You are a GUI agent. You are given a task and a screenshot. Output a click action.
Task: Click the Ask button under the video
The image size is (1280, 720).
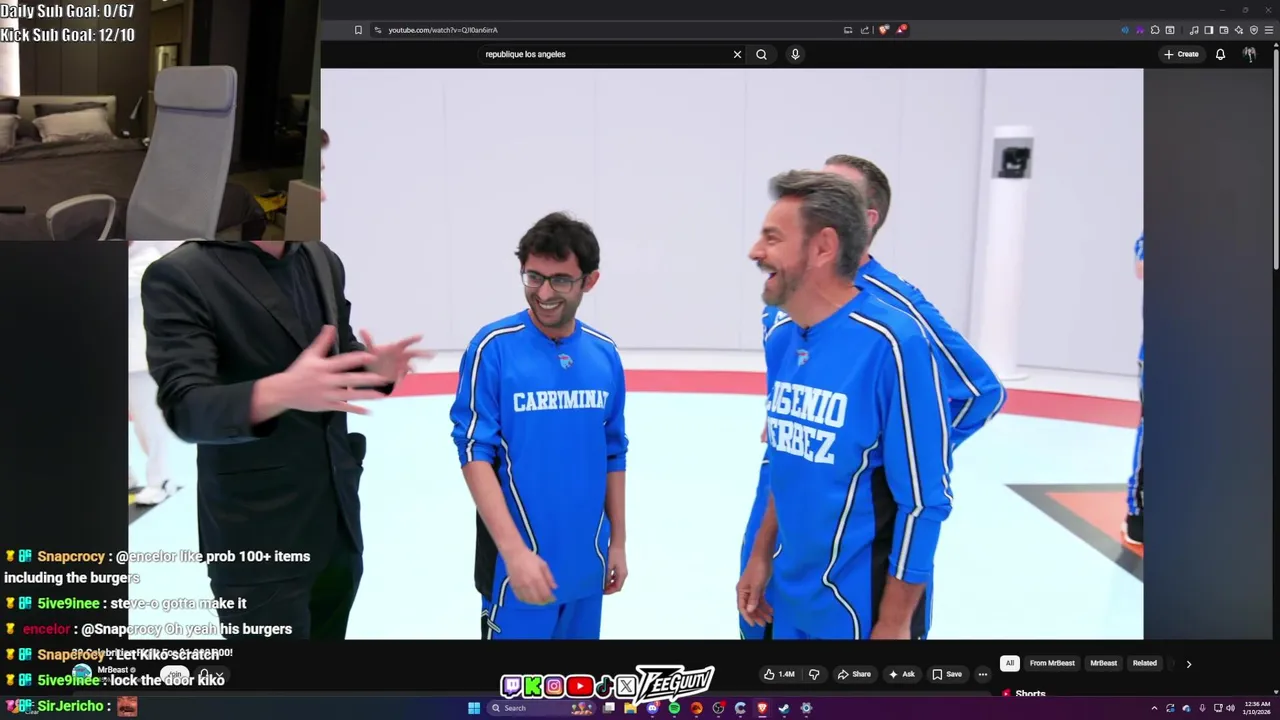[x=901, y=674]
